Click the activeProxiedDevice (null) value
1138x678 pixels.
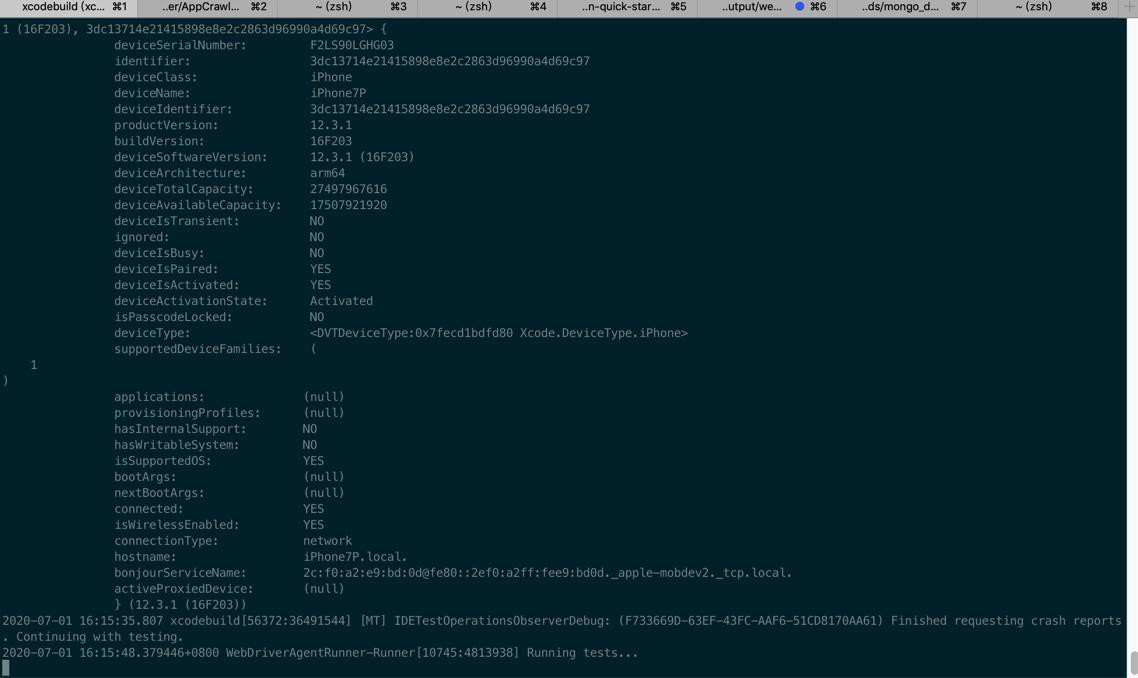click(x=324, y=588)
